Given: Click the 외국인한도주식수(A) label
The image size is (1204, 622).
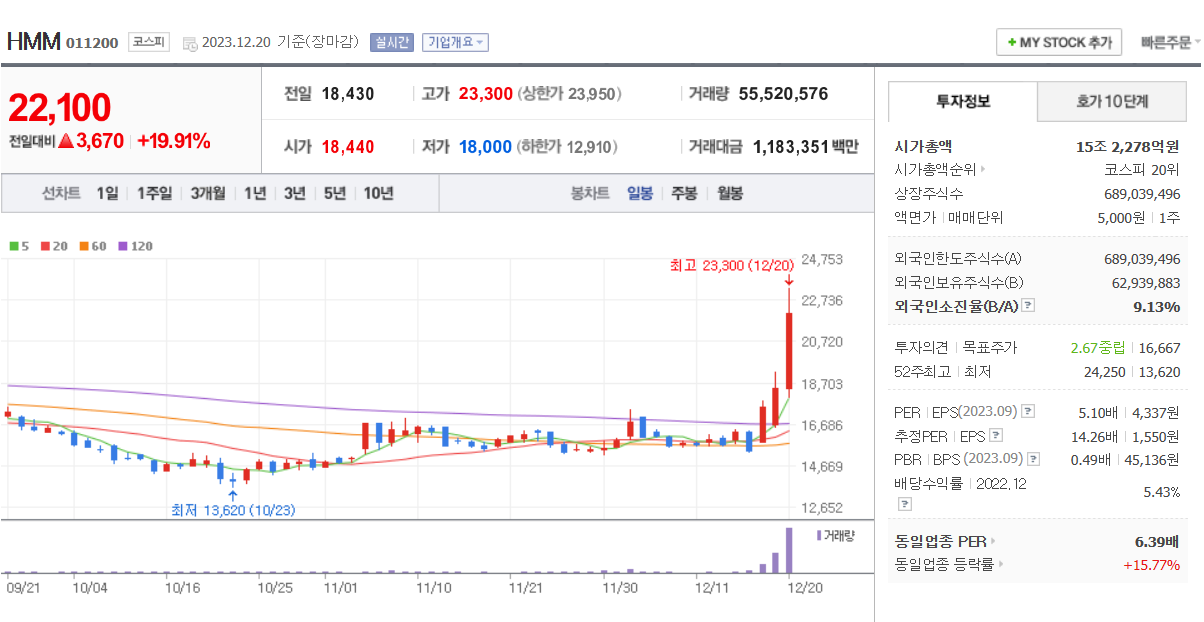Looking at the screenshot, I should (958, 259).
